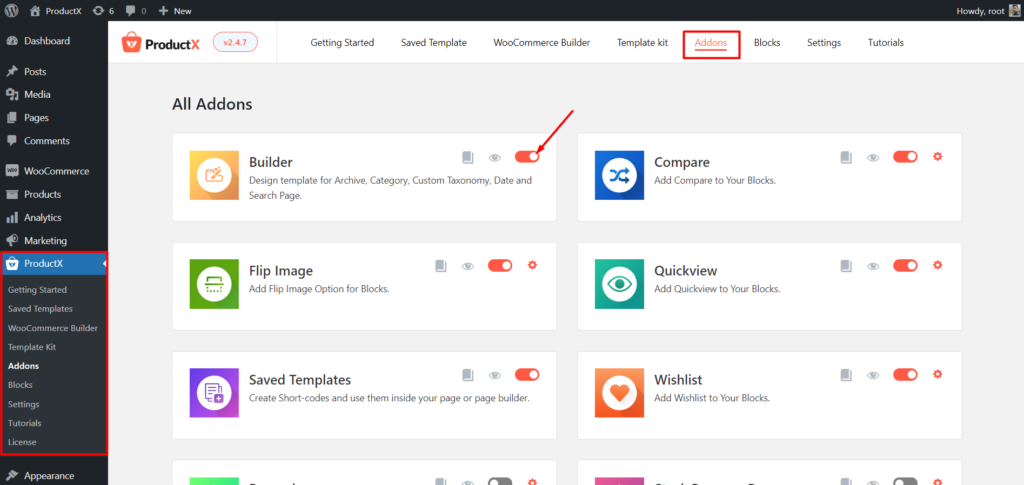Disable the Wishlist addon toggle
The width and height of the screenshot is (1024, 485).
[x=905, y=374]
